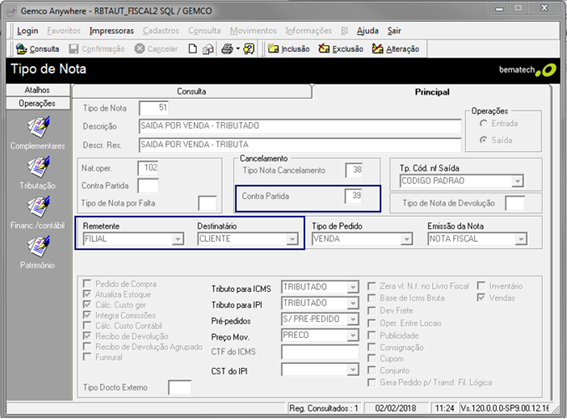This screenshot has width=567, height=419.
Task: Toggle the Atualiza Estoque checkbox
Action: point(87,294)
